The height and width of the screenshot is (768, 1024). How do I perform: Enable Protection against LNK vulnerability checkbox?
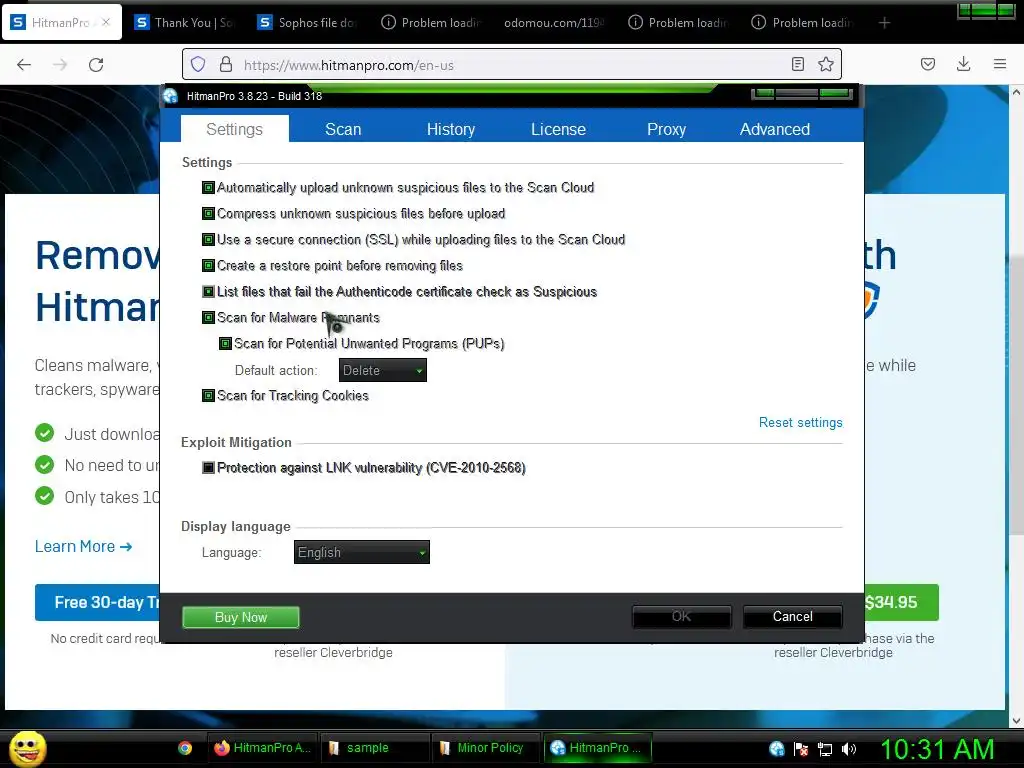point(208,468)
